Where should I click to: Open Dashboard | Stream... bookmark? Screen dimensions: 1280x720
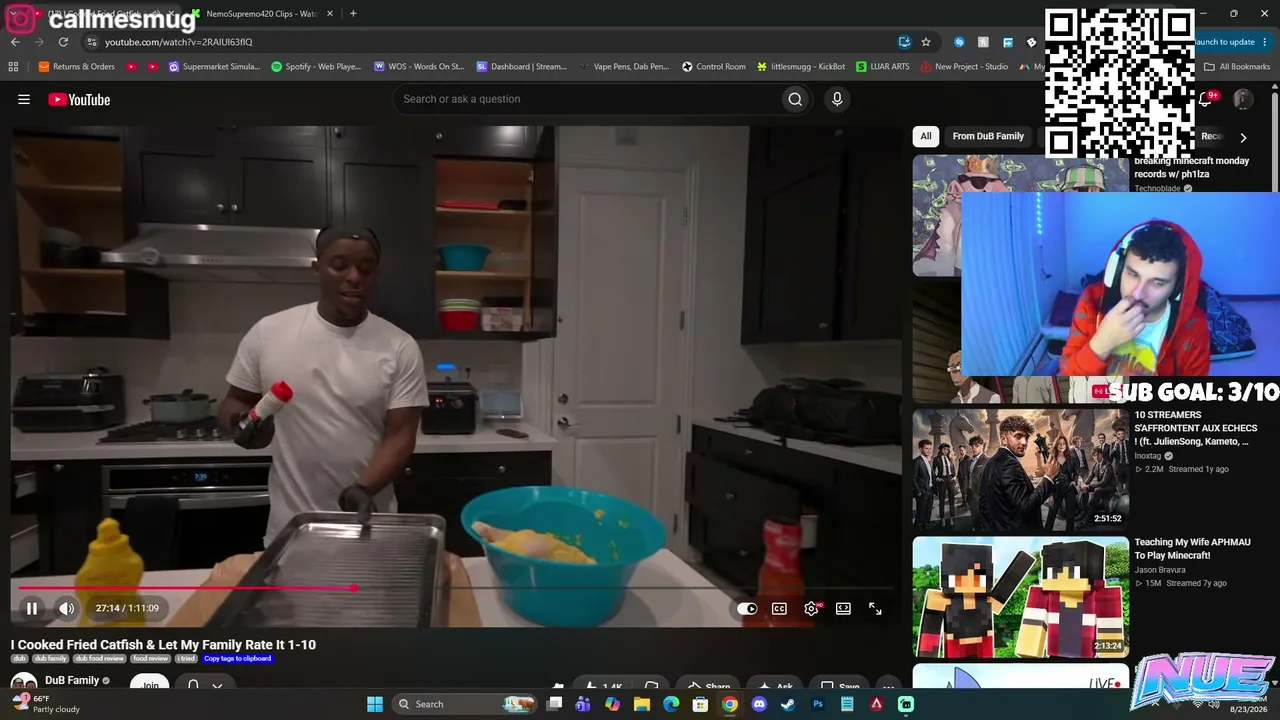(x=522, y=67)
